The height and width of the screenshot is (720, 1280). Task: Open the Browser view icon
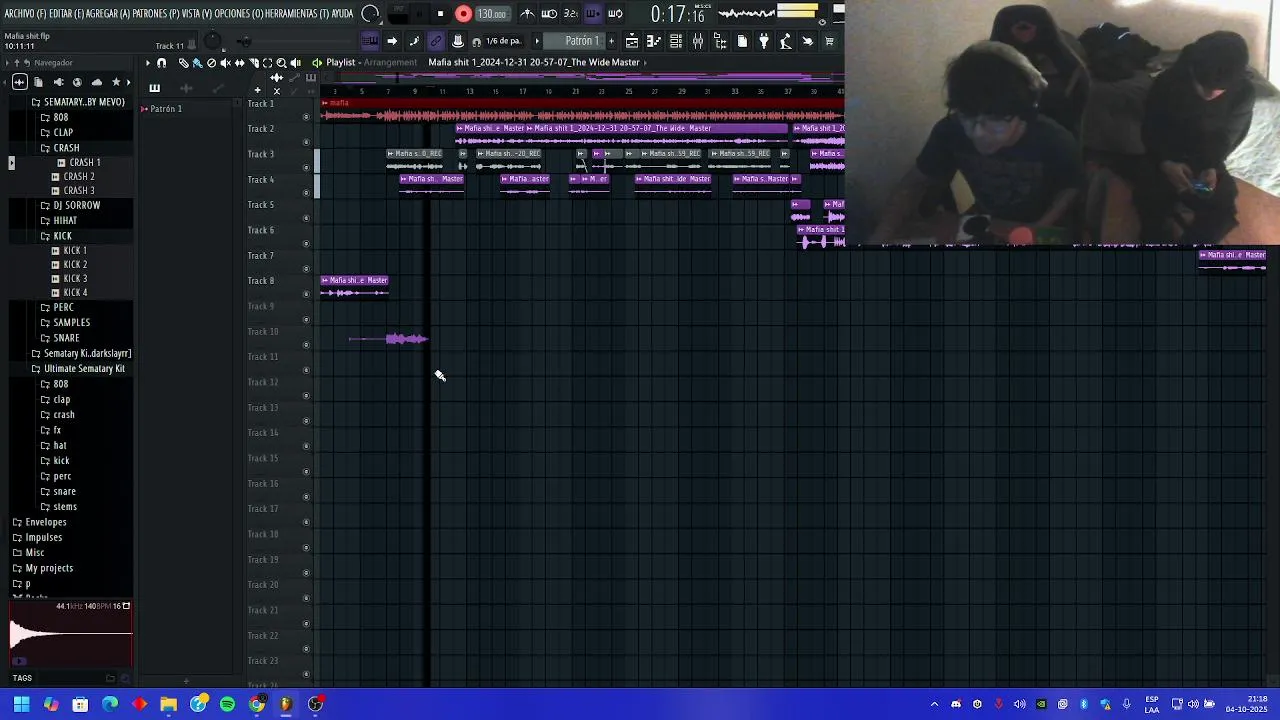pyautogui.click(x=720, y=41)
